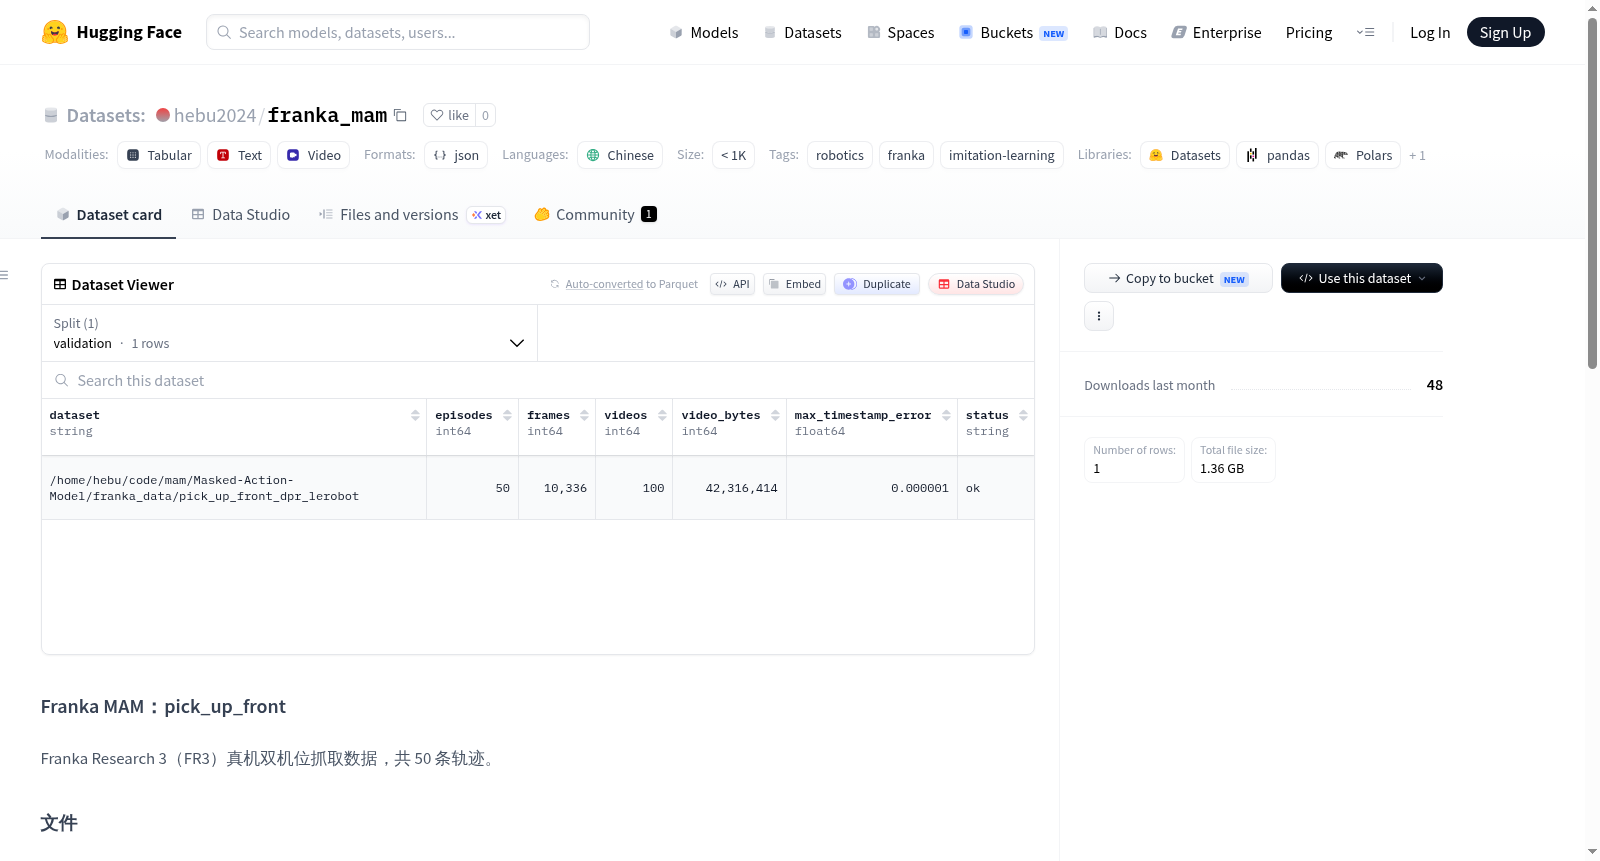Open the three-dot options menu
The image size is (1600, 861).
click(1099, 316)
